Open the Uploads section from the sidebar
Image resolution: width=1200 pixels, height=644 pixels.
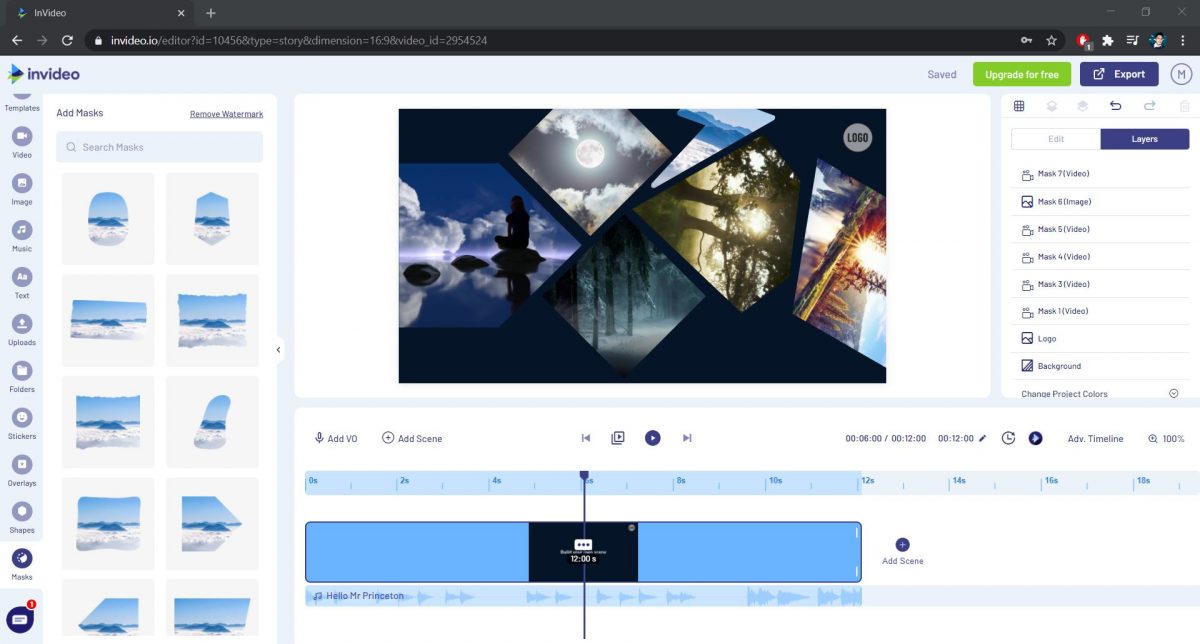[21, 329]
